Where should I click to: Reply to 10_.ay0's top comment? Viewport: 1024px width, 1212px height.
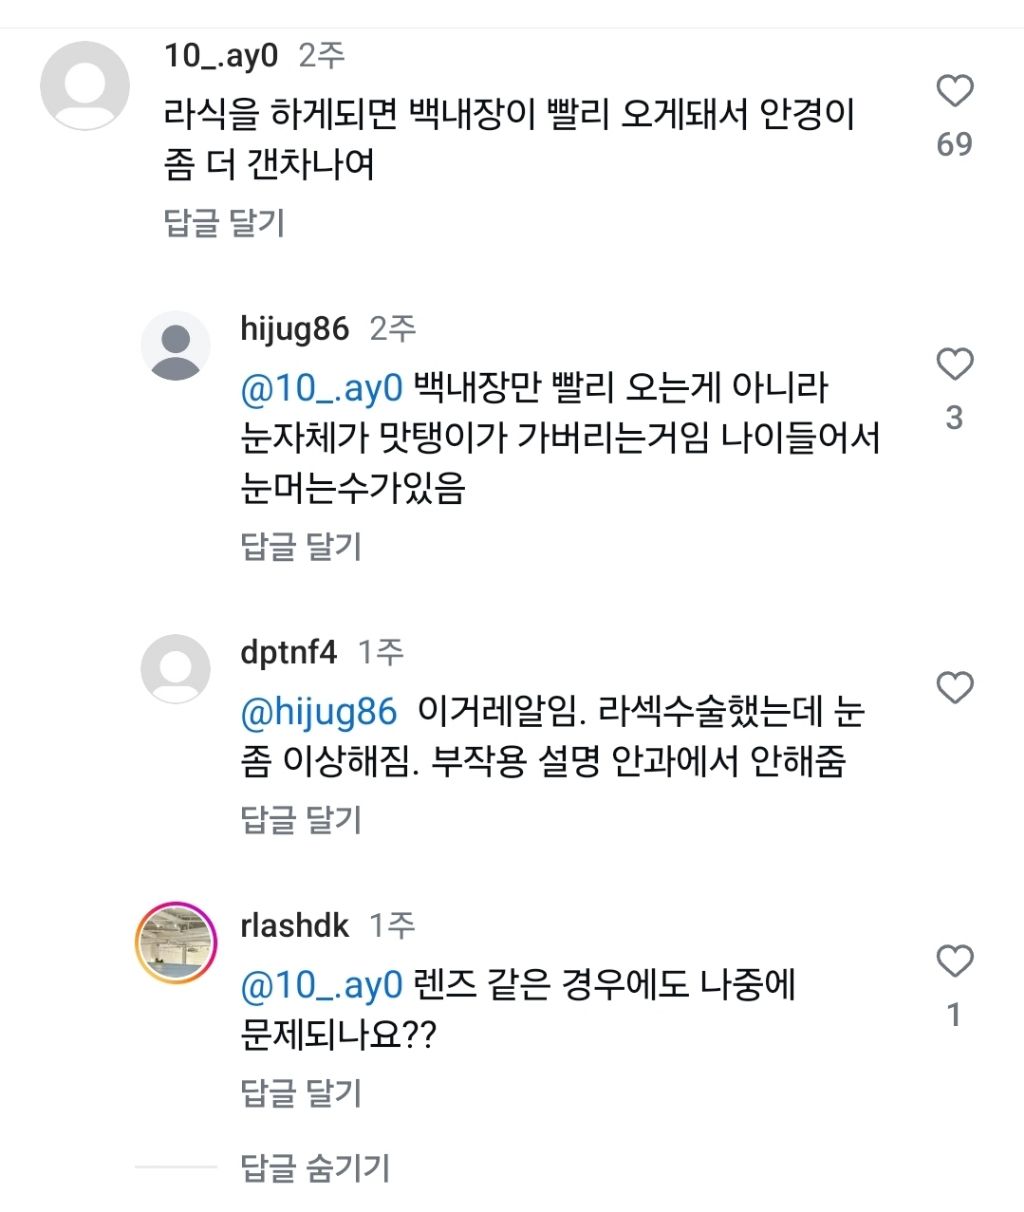click(224, 222)
